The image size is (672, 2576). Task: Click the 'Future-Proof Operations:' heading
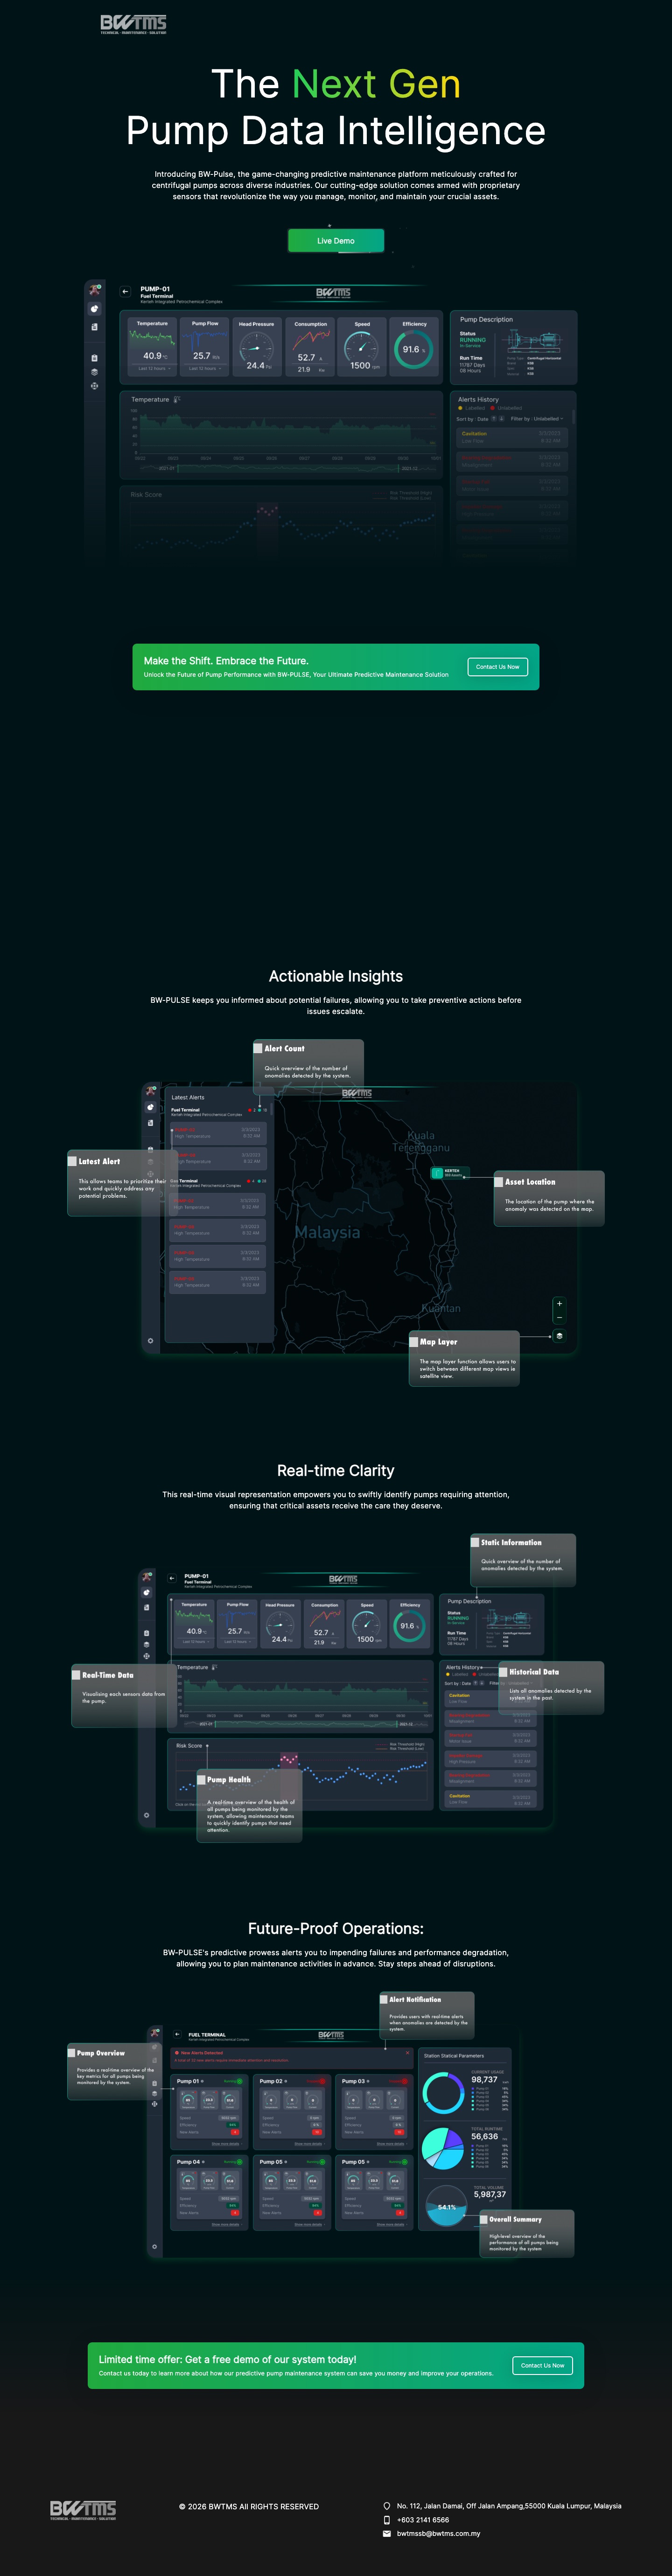pos(336,1928)
